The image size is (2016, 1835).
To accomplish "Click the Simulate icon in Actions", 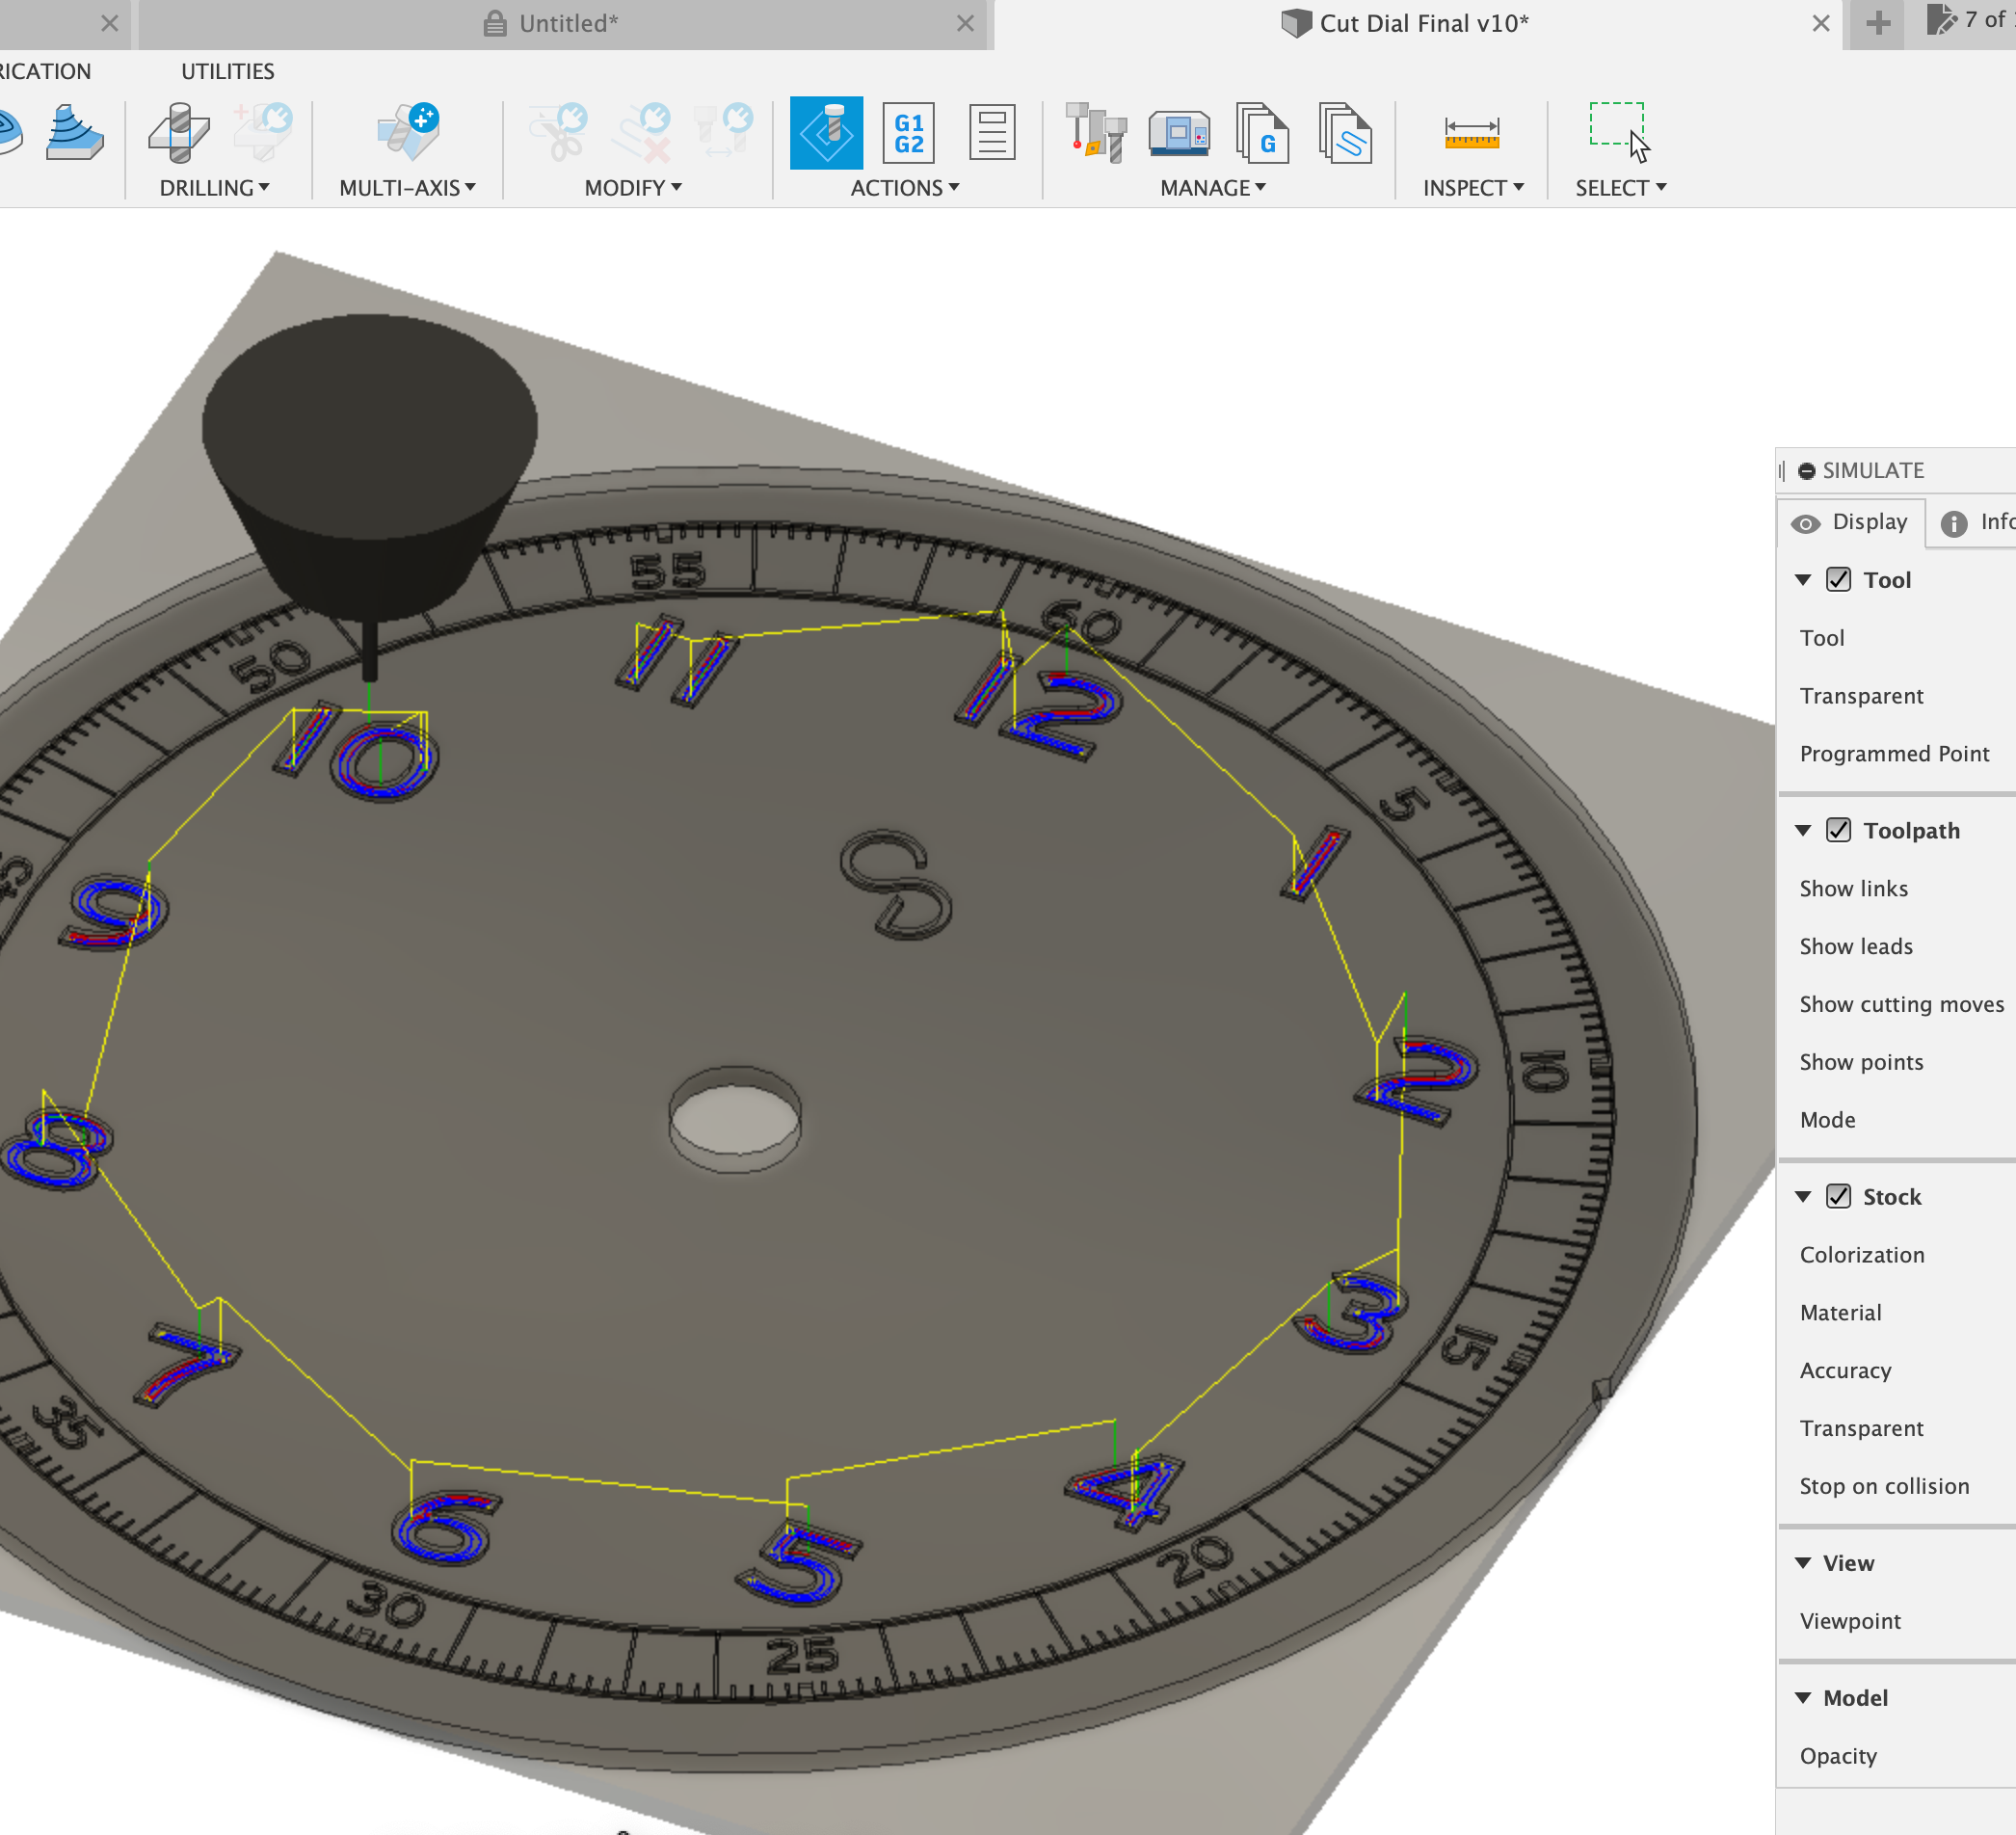I will click(826, 133).
